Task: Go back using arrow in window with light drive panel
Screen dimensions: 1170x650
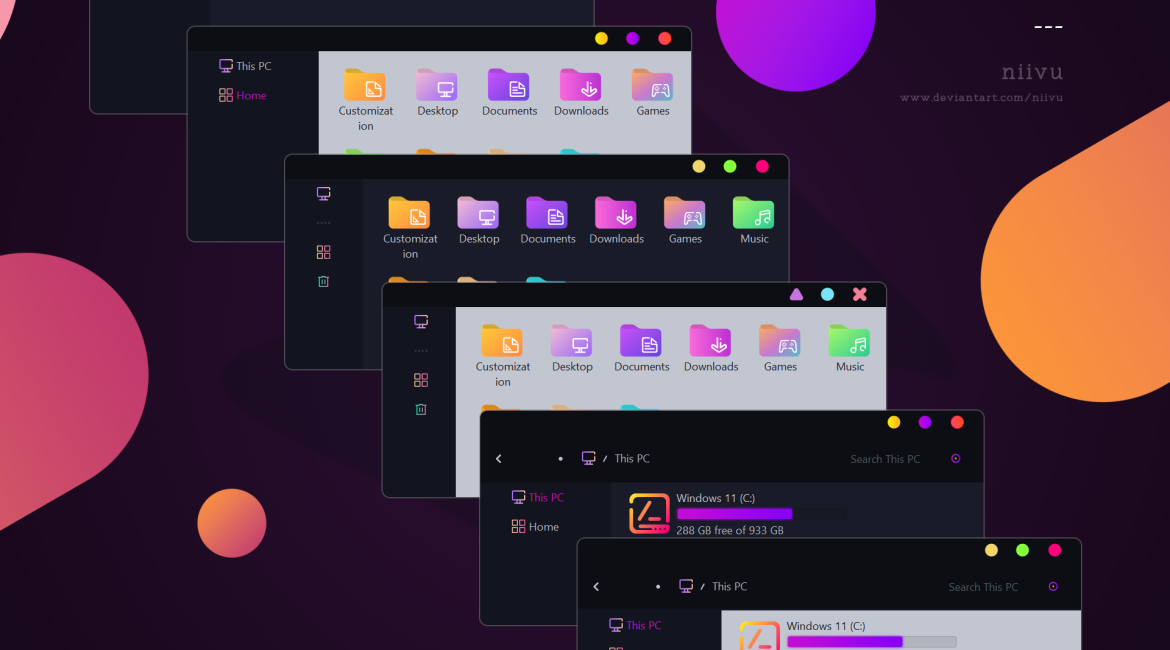Action: (596, 587)
